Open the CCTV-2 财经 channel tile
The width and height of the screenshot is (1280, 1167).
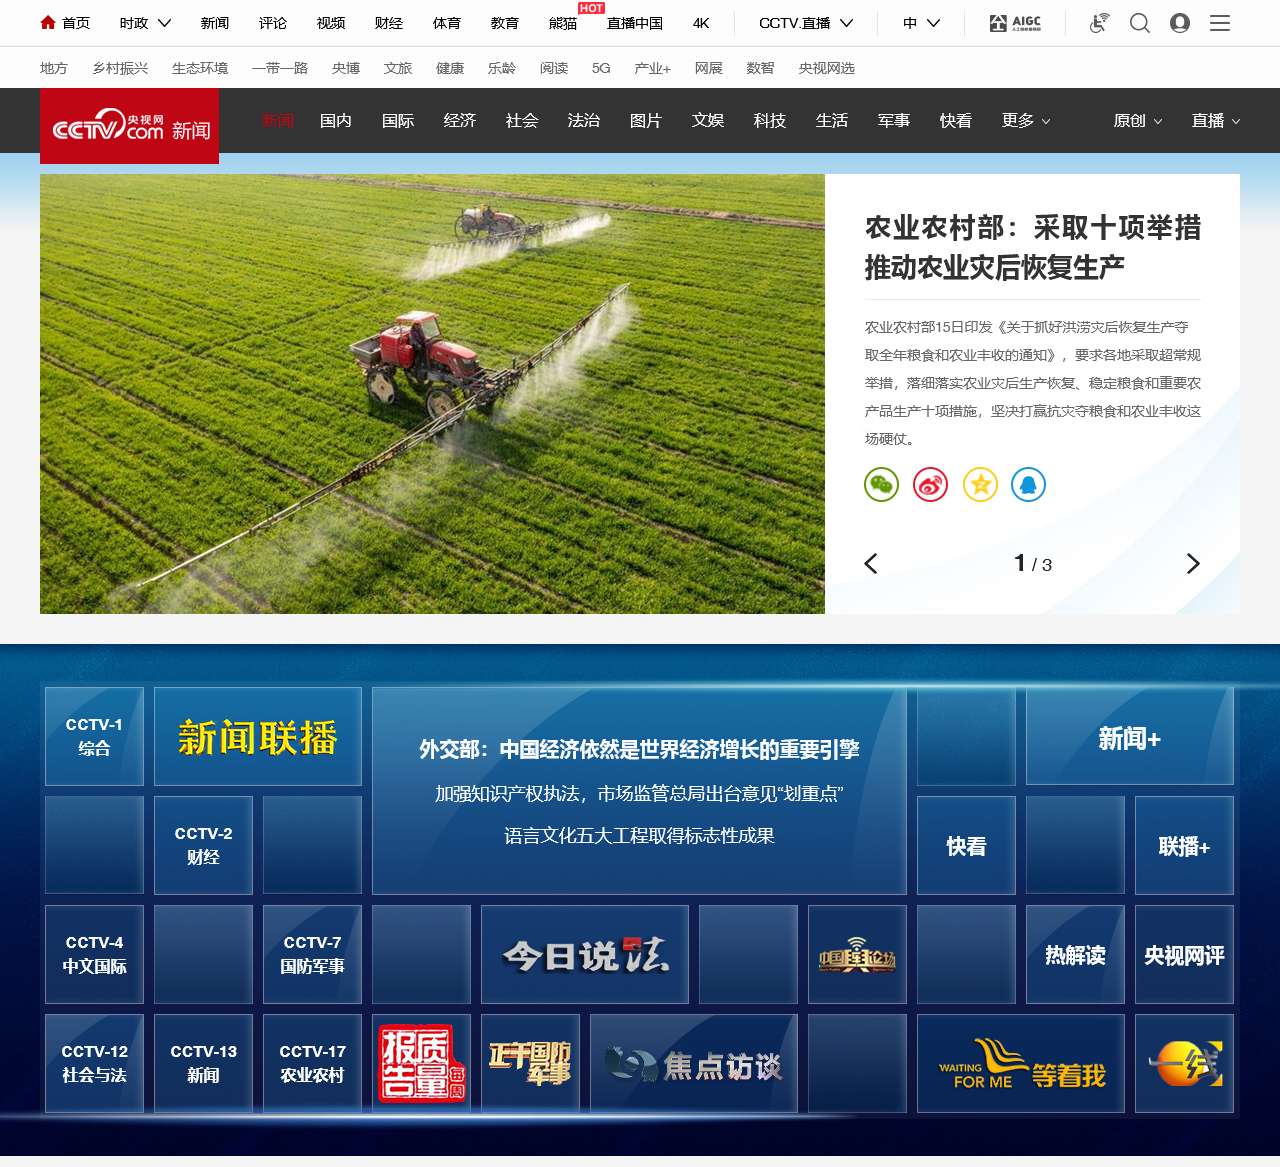click(x=203, y=845)
